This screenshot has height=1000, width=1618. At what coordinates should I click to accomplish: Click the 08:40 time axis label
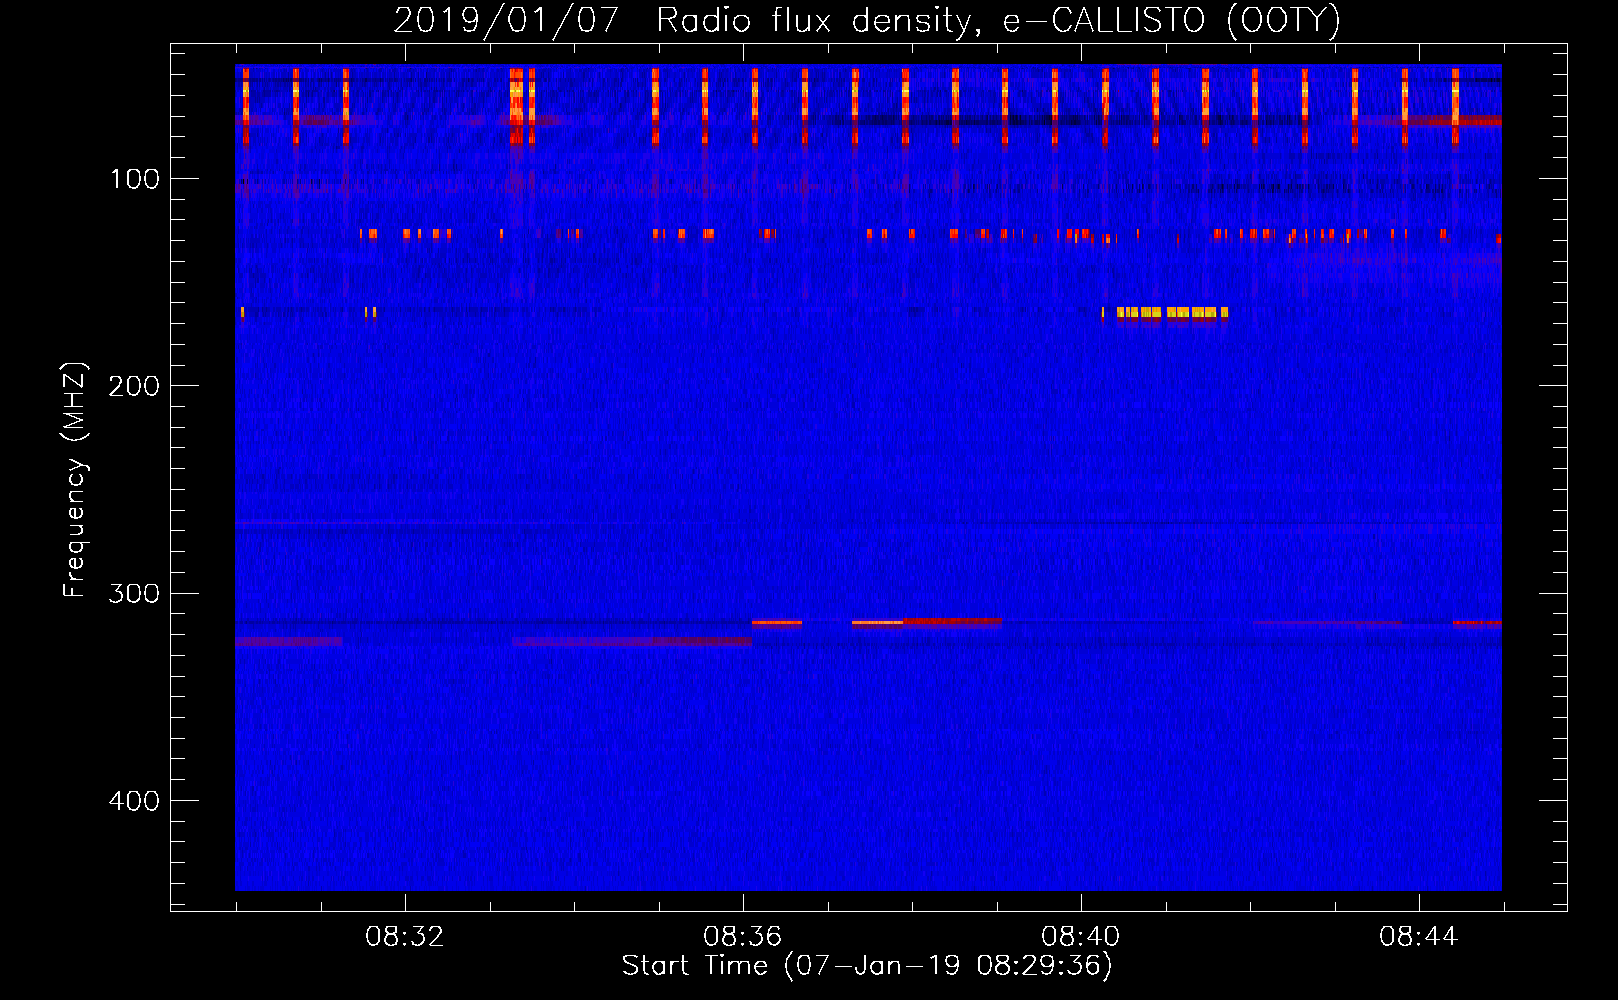coord(1081,937)
